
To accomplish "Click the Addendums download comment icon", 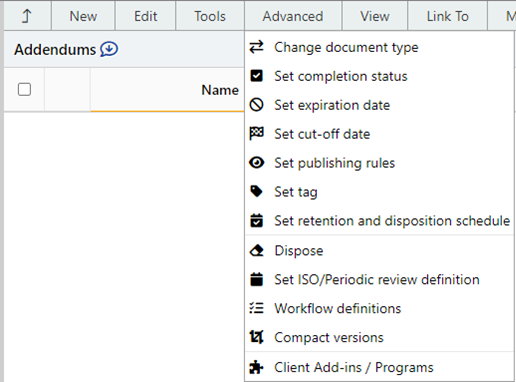I will [x=109, y=49].
